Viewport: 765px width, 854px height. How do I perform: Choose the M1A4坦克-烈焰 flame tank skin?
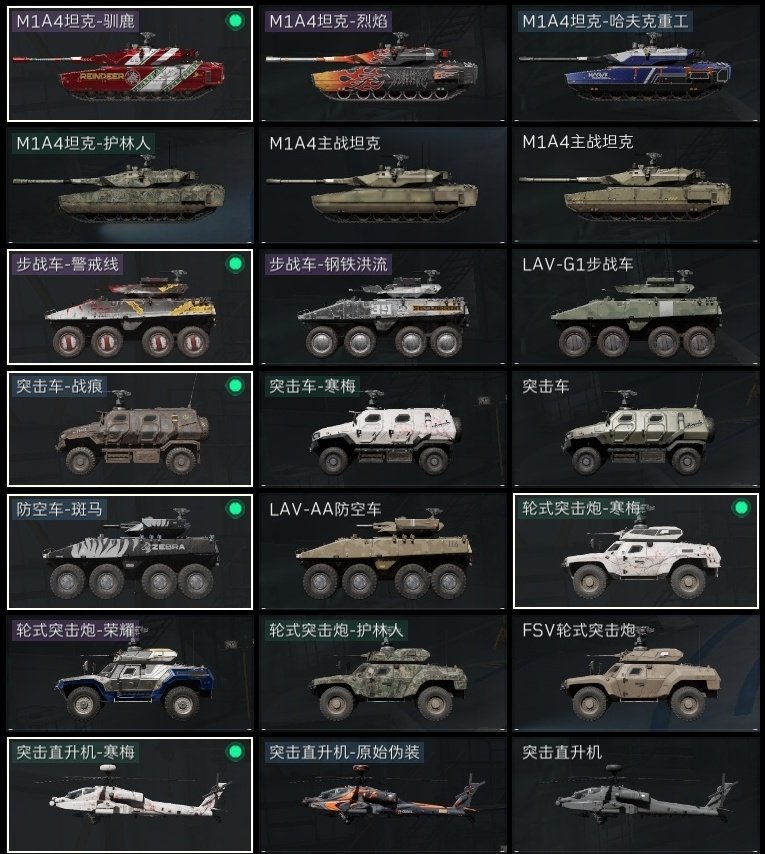point(383,64)
